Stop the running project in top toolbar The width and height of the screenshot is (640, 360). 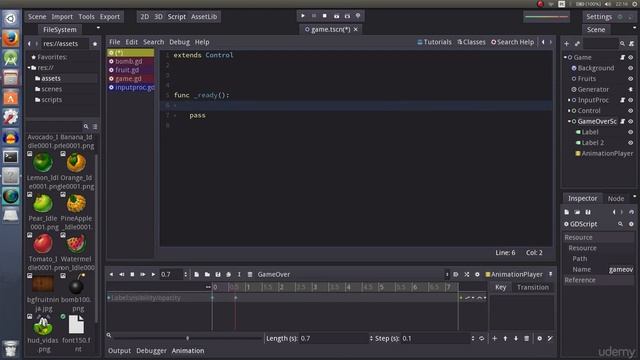(324, 16)
